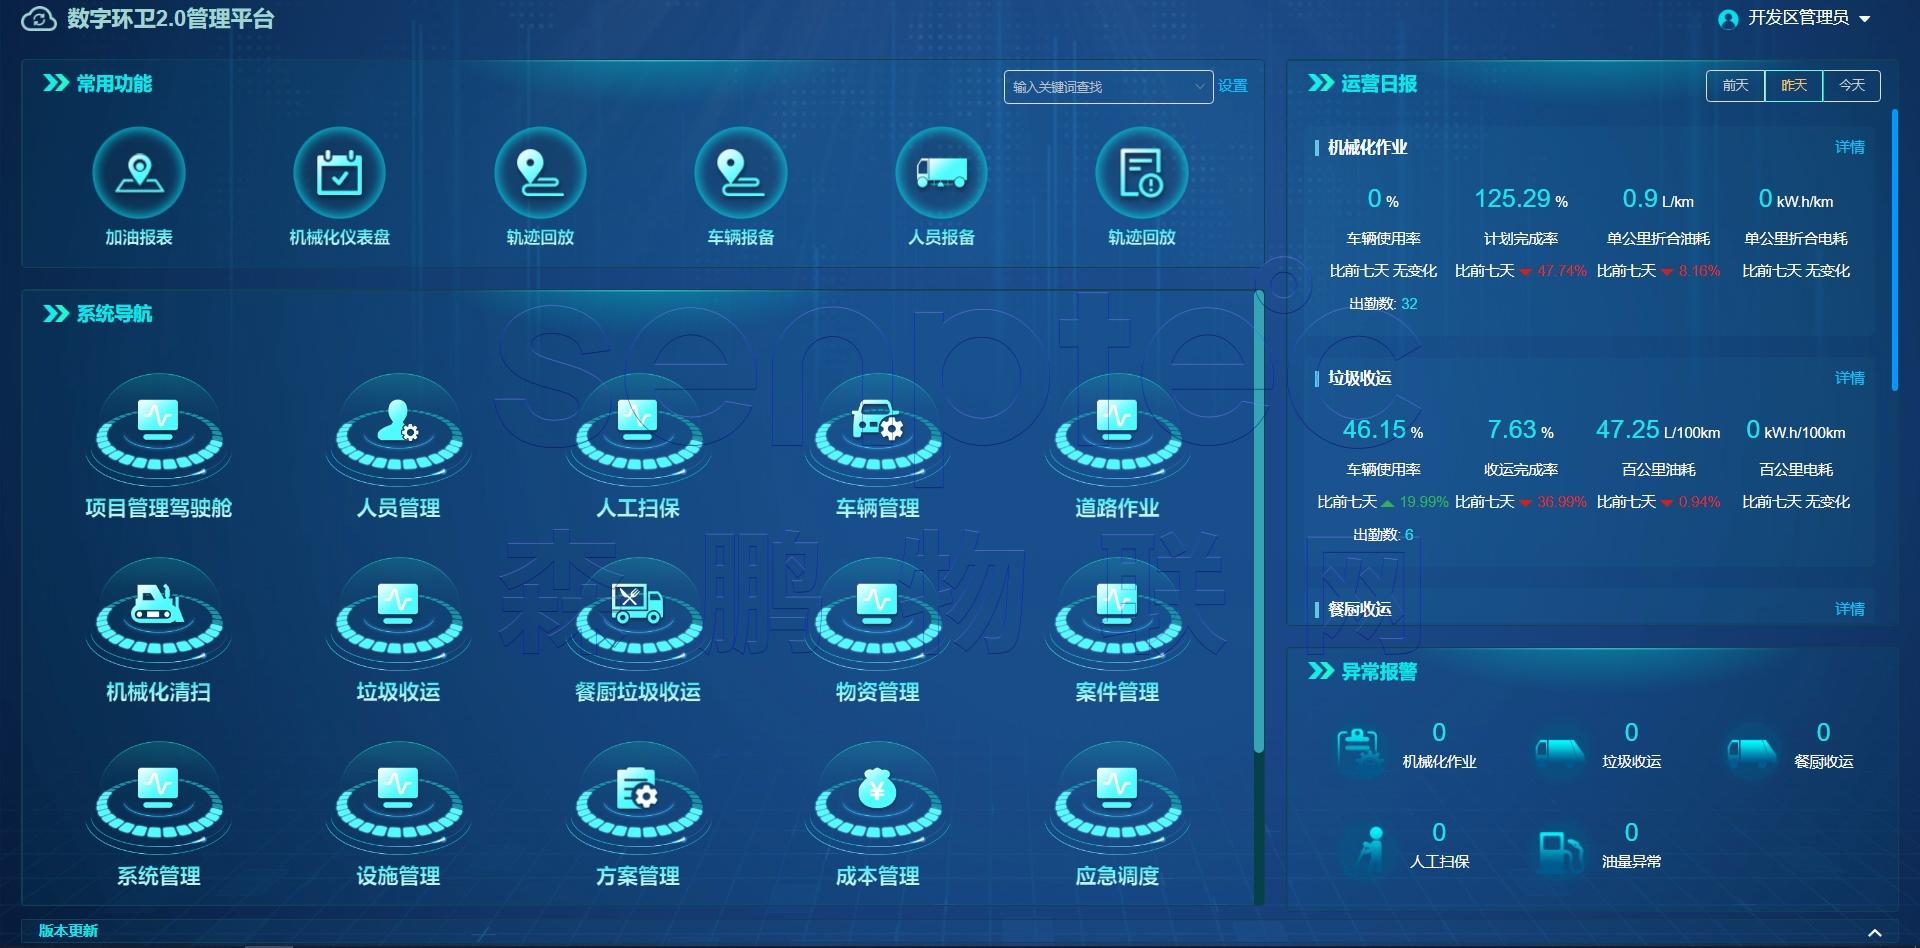This screenshot has width=1920, height=948.
Task: Open the 人员报备 truck icon
Action: 941,174
